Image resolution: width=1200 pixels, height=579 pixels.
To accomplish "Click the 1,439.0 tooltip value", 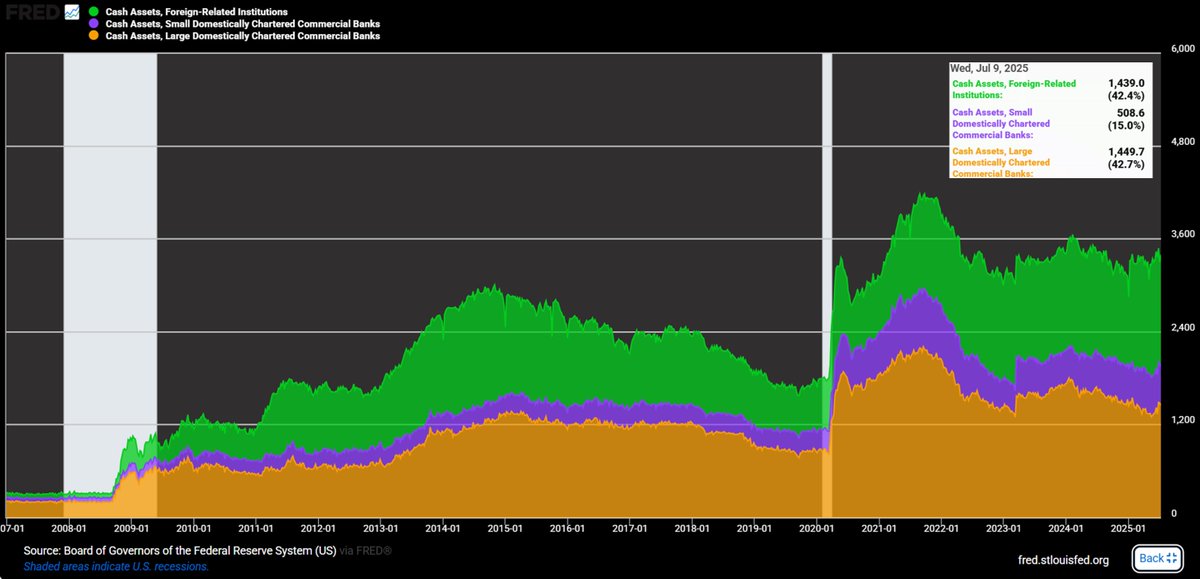I will pos(1126,85).
